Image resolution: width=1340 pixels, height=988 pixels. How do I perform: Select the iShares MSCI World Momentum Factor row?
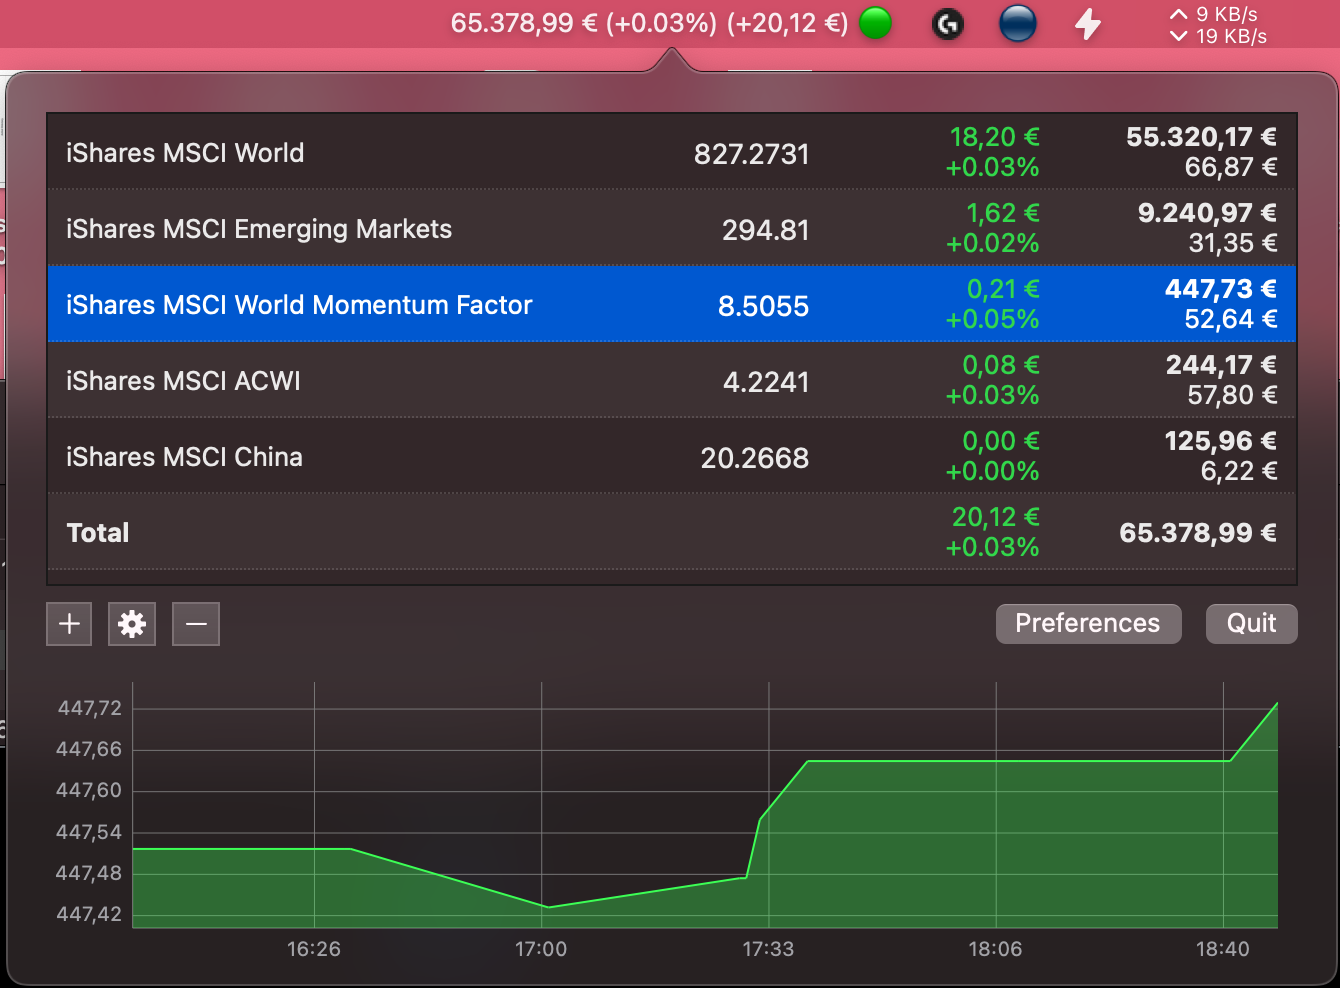(671, 304)
